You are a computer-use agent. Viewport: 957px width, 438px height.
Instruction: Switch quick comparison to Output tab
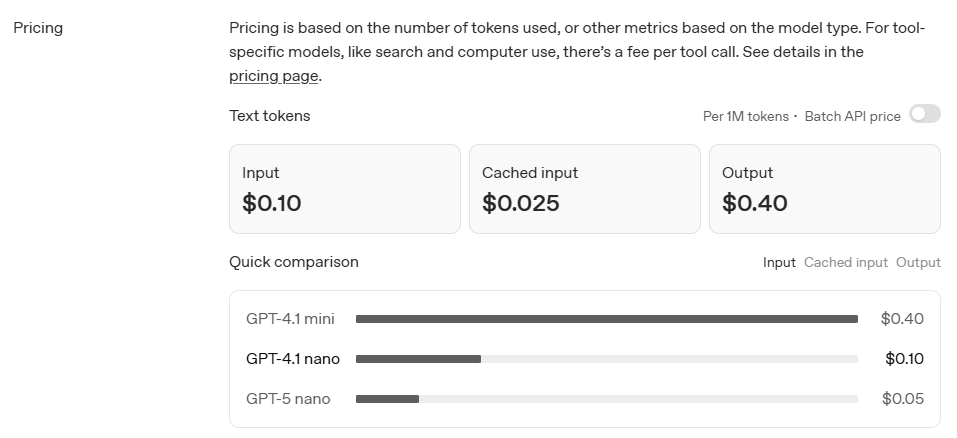coord(918,262)
